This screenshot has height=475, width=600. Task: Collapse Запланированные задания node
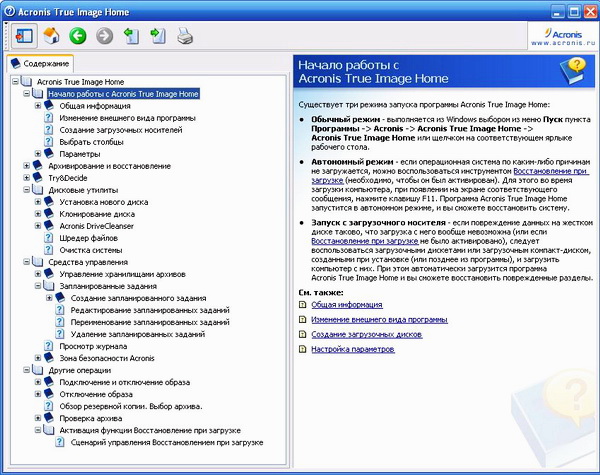38,286
